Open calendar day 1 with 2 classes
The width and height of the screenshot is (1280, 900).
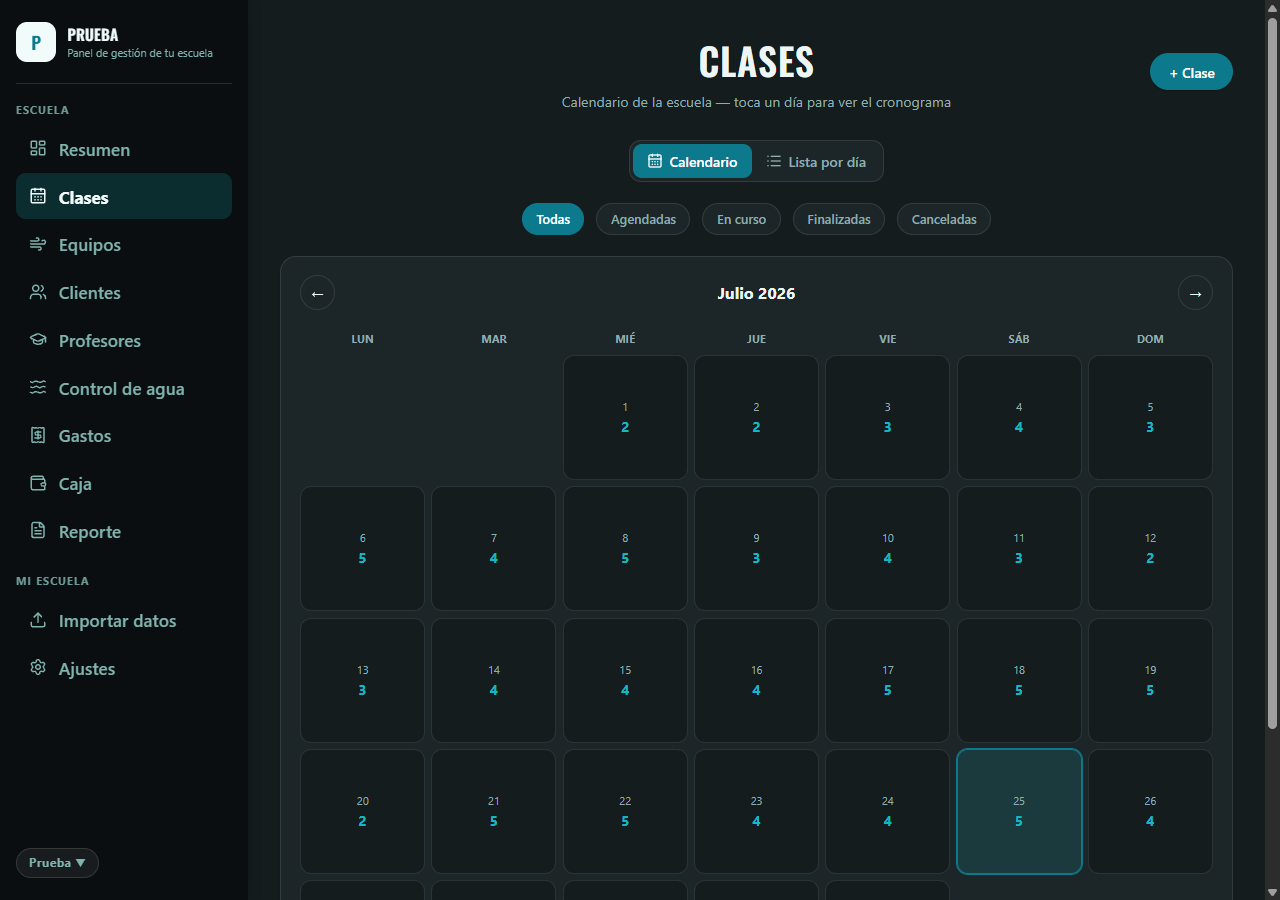pos(625,417)
